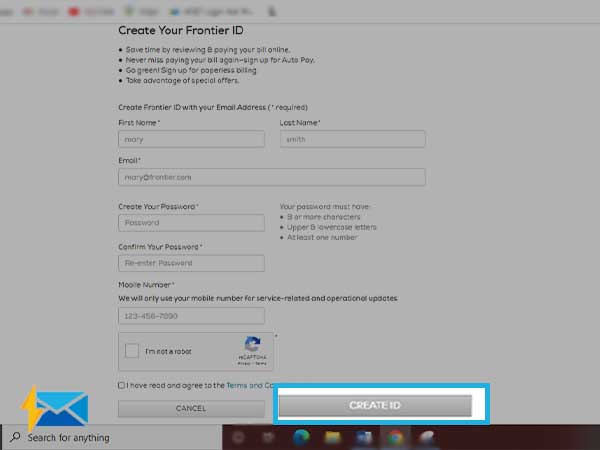Select the Confirm Your Password field
Image resolution: width=600 pixels, height=450 pixels.
pyautogui.click(x=191, y=263)
